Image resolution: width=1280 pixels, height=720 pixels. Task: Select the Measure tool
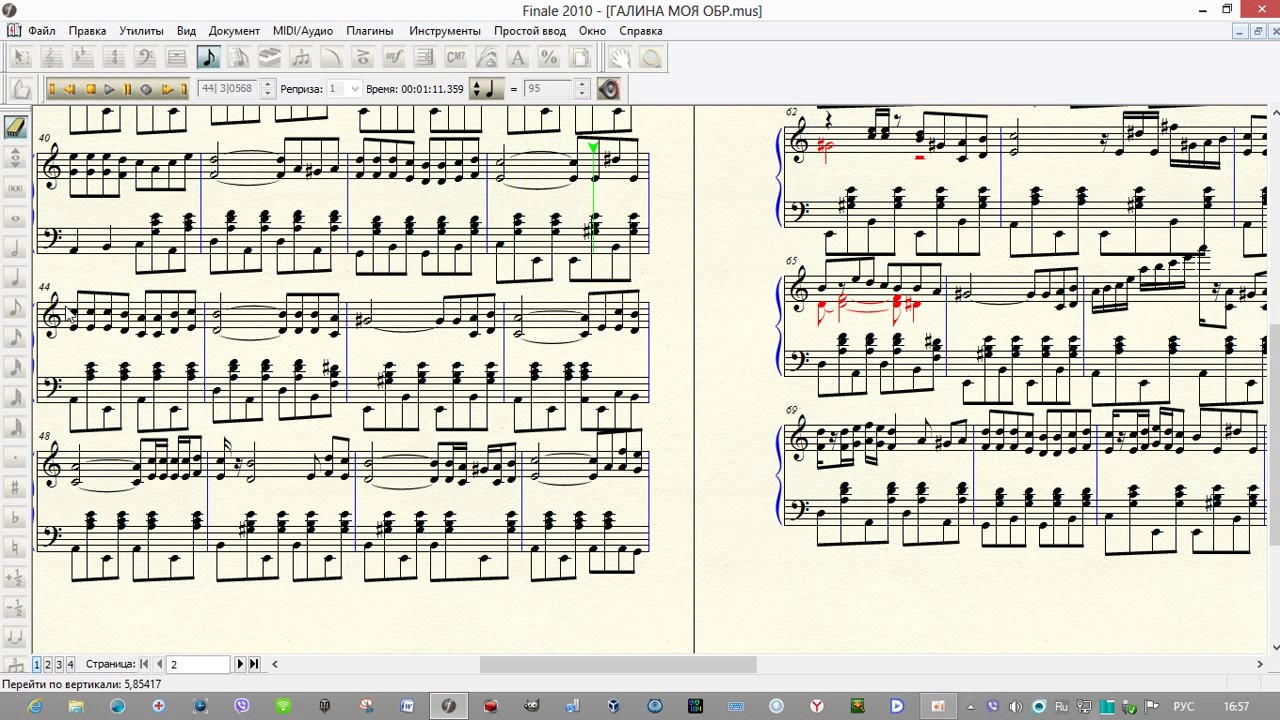pos(176,58)
